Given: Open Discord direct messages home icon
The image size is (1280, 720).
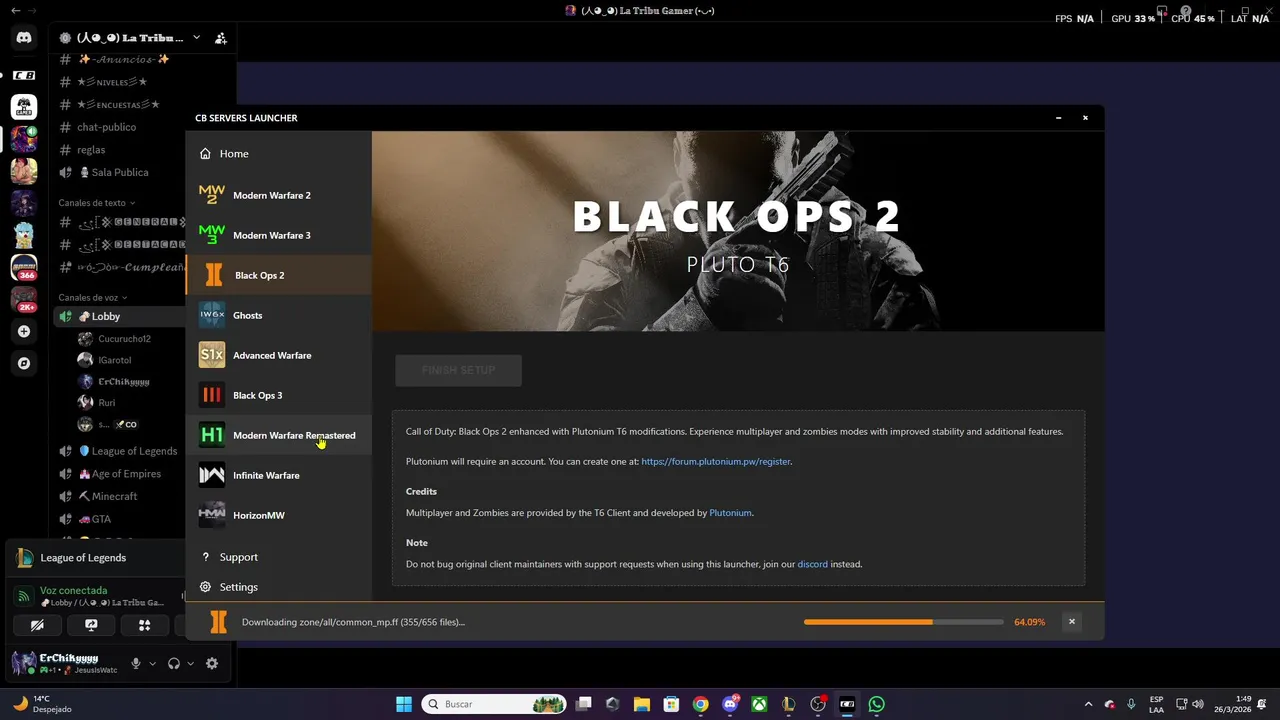Looking at the screenshot, I should [24, 38].
